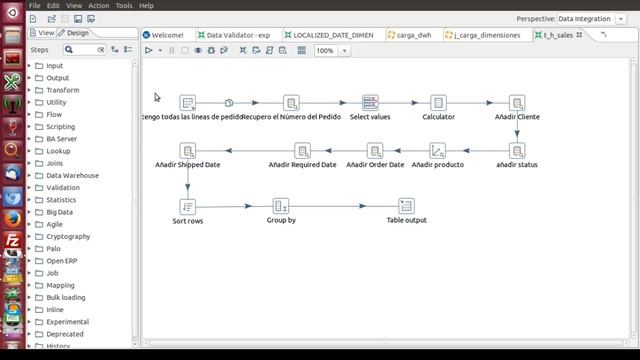Open the Action menu
Screen dimensions: 640x360
[x=99, y=6]
